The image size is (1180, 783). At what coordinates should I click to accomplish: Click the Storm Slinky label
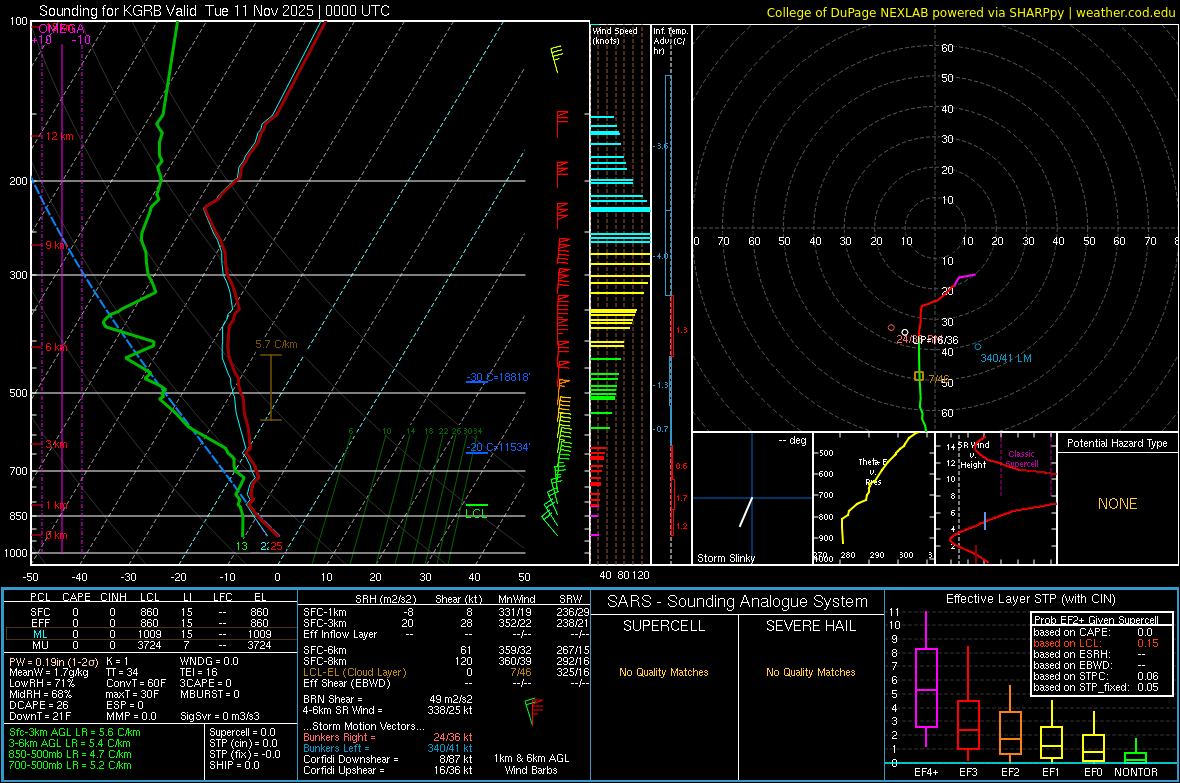726,558
